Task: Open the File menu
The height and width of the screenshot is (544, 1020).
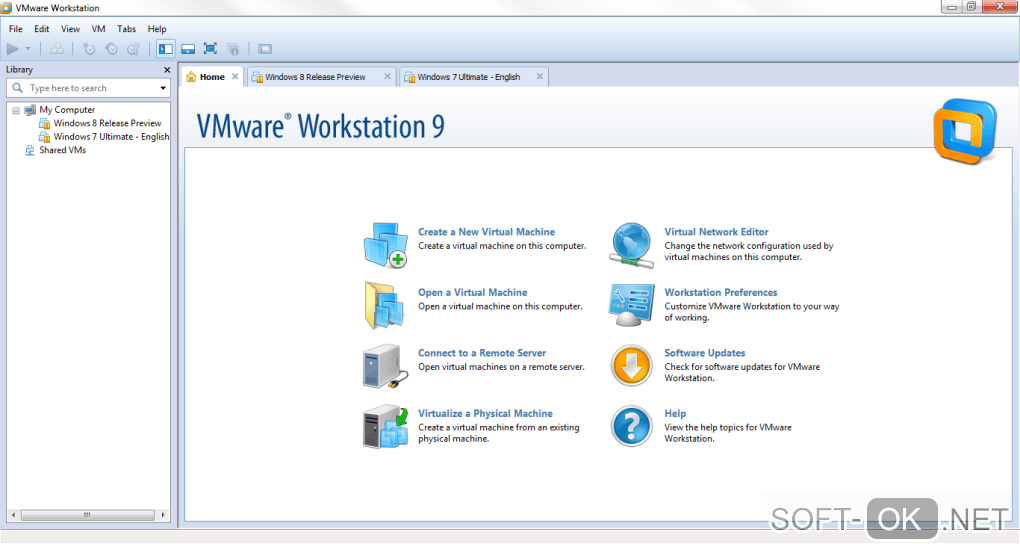Action: [x=16, y=29]
